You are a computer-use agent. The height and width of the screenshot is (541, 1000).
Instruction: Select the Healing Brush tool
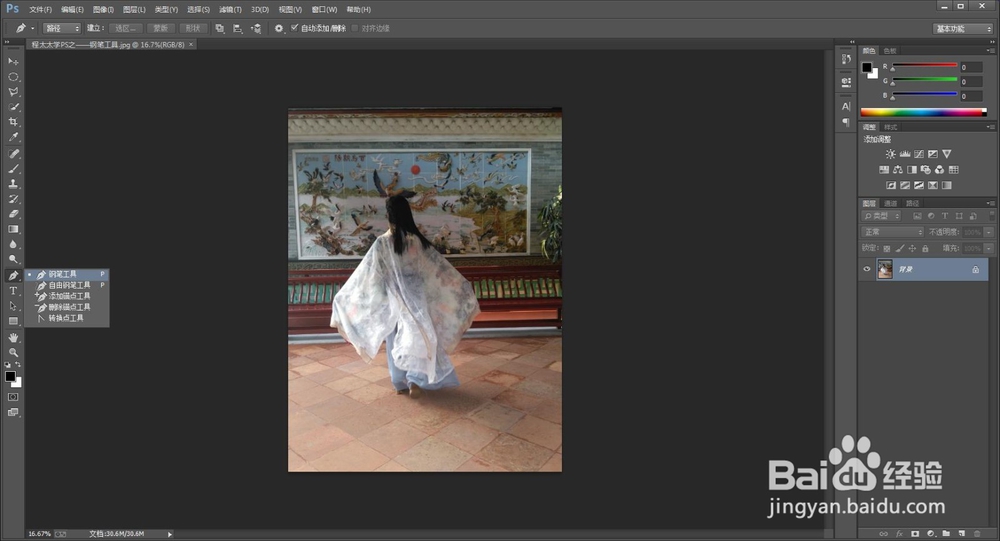[x=13, y=154]
